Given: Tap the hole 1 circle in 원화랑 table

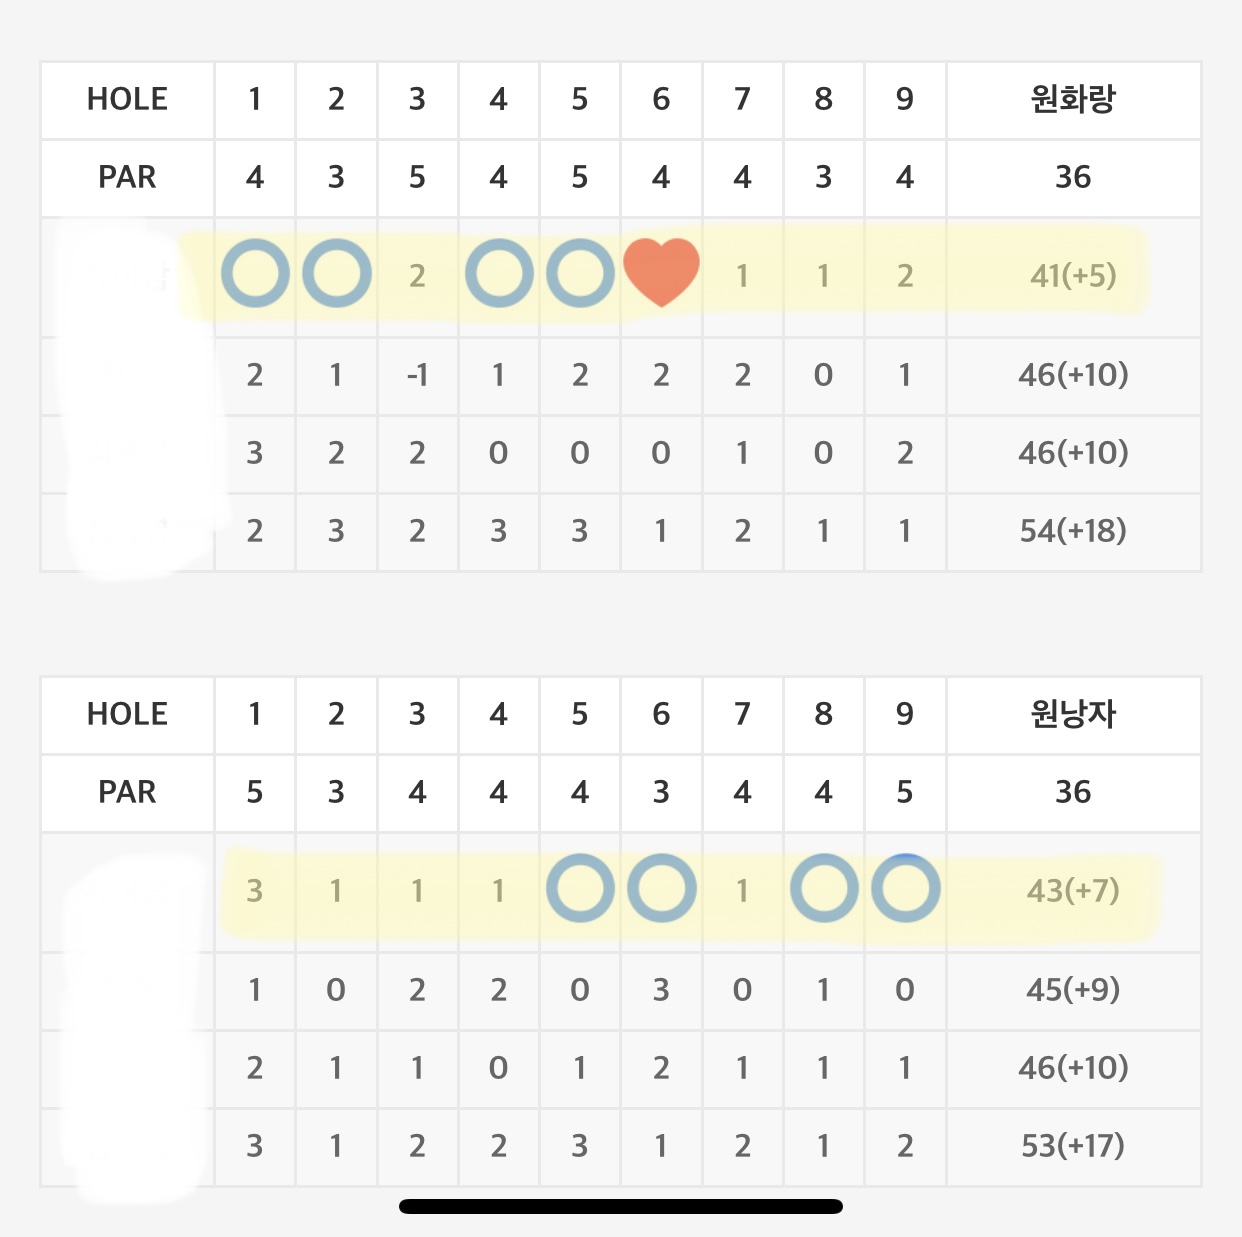Looking at the screenshot, I should point(255,273).
